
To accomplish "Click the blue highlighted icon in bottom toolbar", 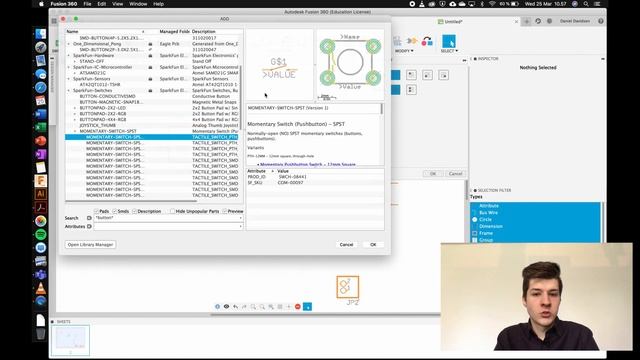I will [307, 307].
